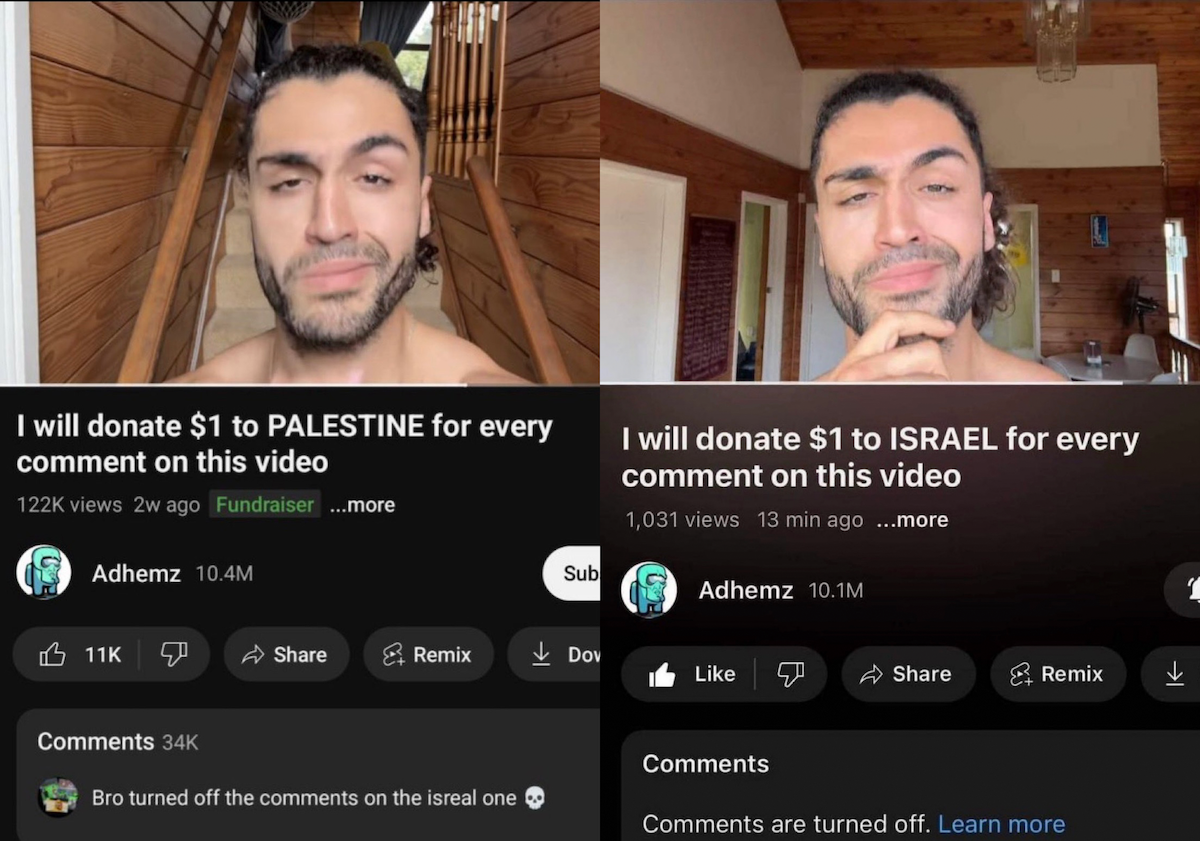Image resolution: width=1200 pixels, height=841 pixels.
Task: Dislike the Palestine donation video
Action: click(174, 654)
